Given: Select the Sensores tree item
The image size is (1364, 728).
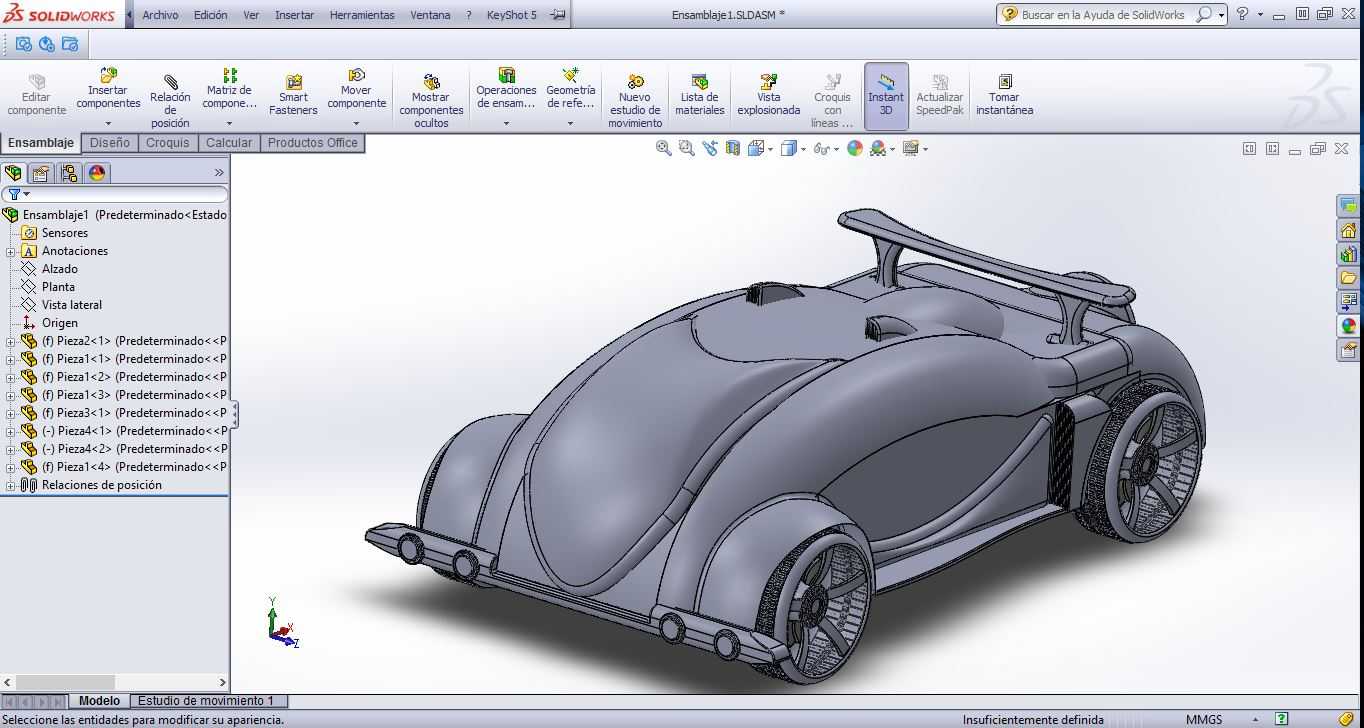Looking at the screenshot, I should (55, 233).
